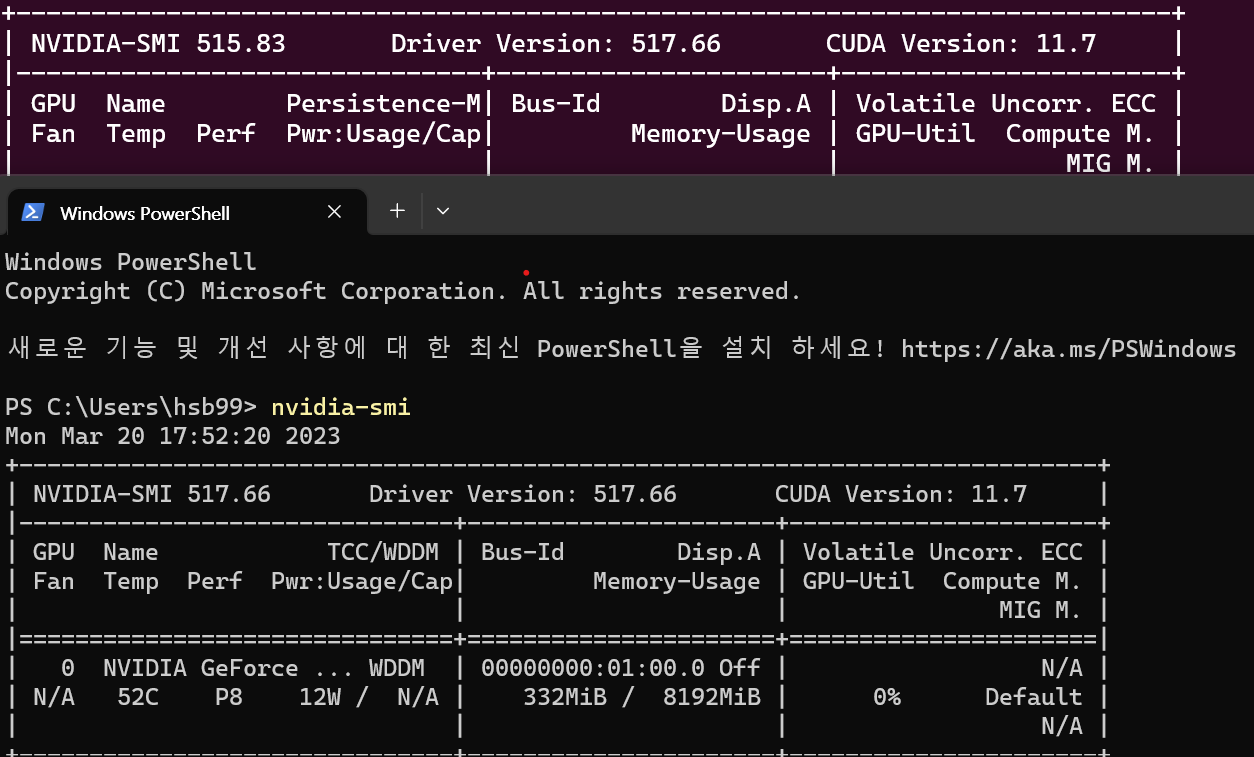Click the Memory-Usage header in PowerShell window
This screenshot has height=757, width=1254.
pos(677,581)
